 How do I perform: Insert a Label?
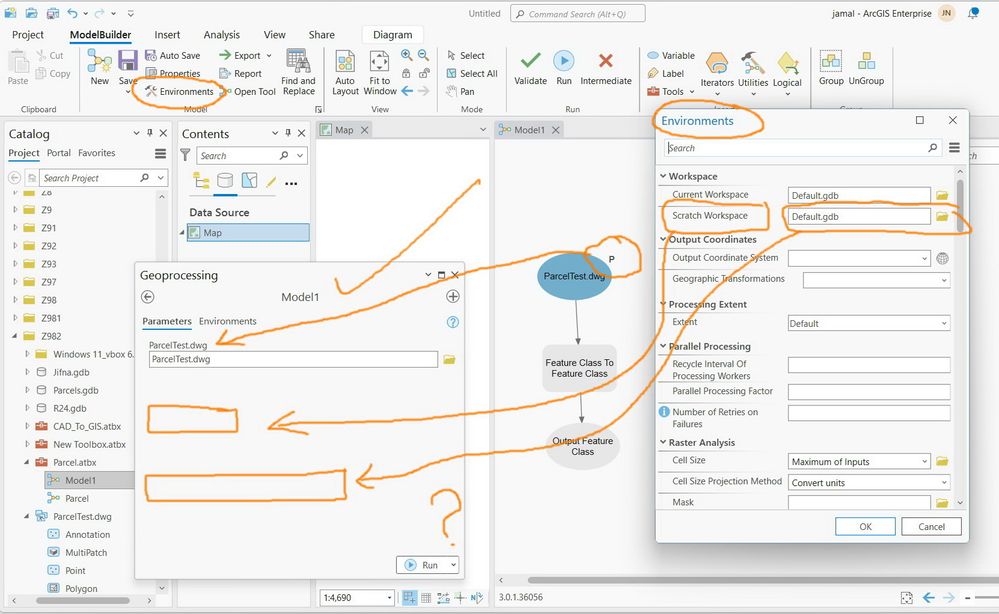pos(666,73)
